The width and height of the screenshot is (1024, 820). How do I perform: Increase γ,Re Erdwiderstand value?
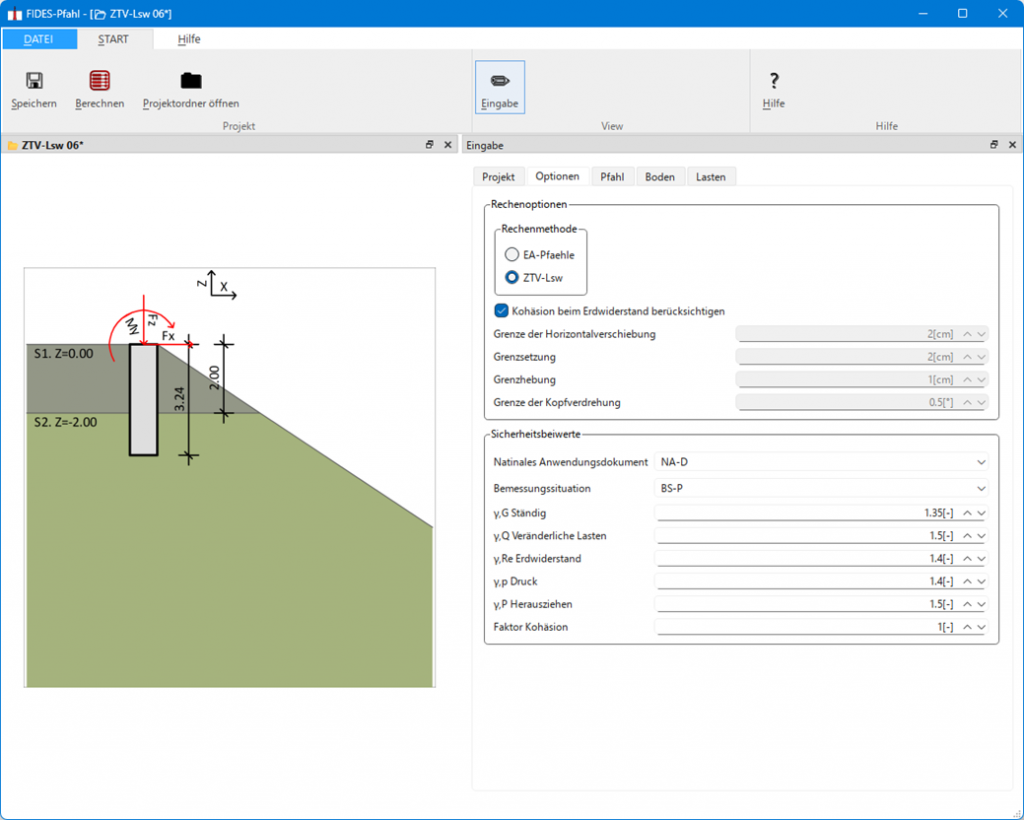click(967, 559)
